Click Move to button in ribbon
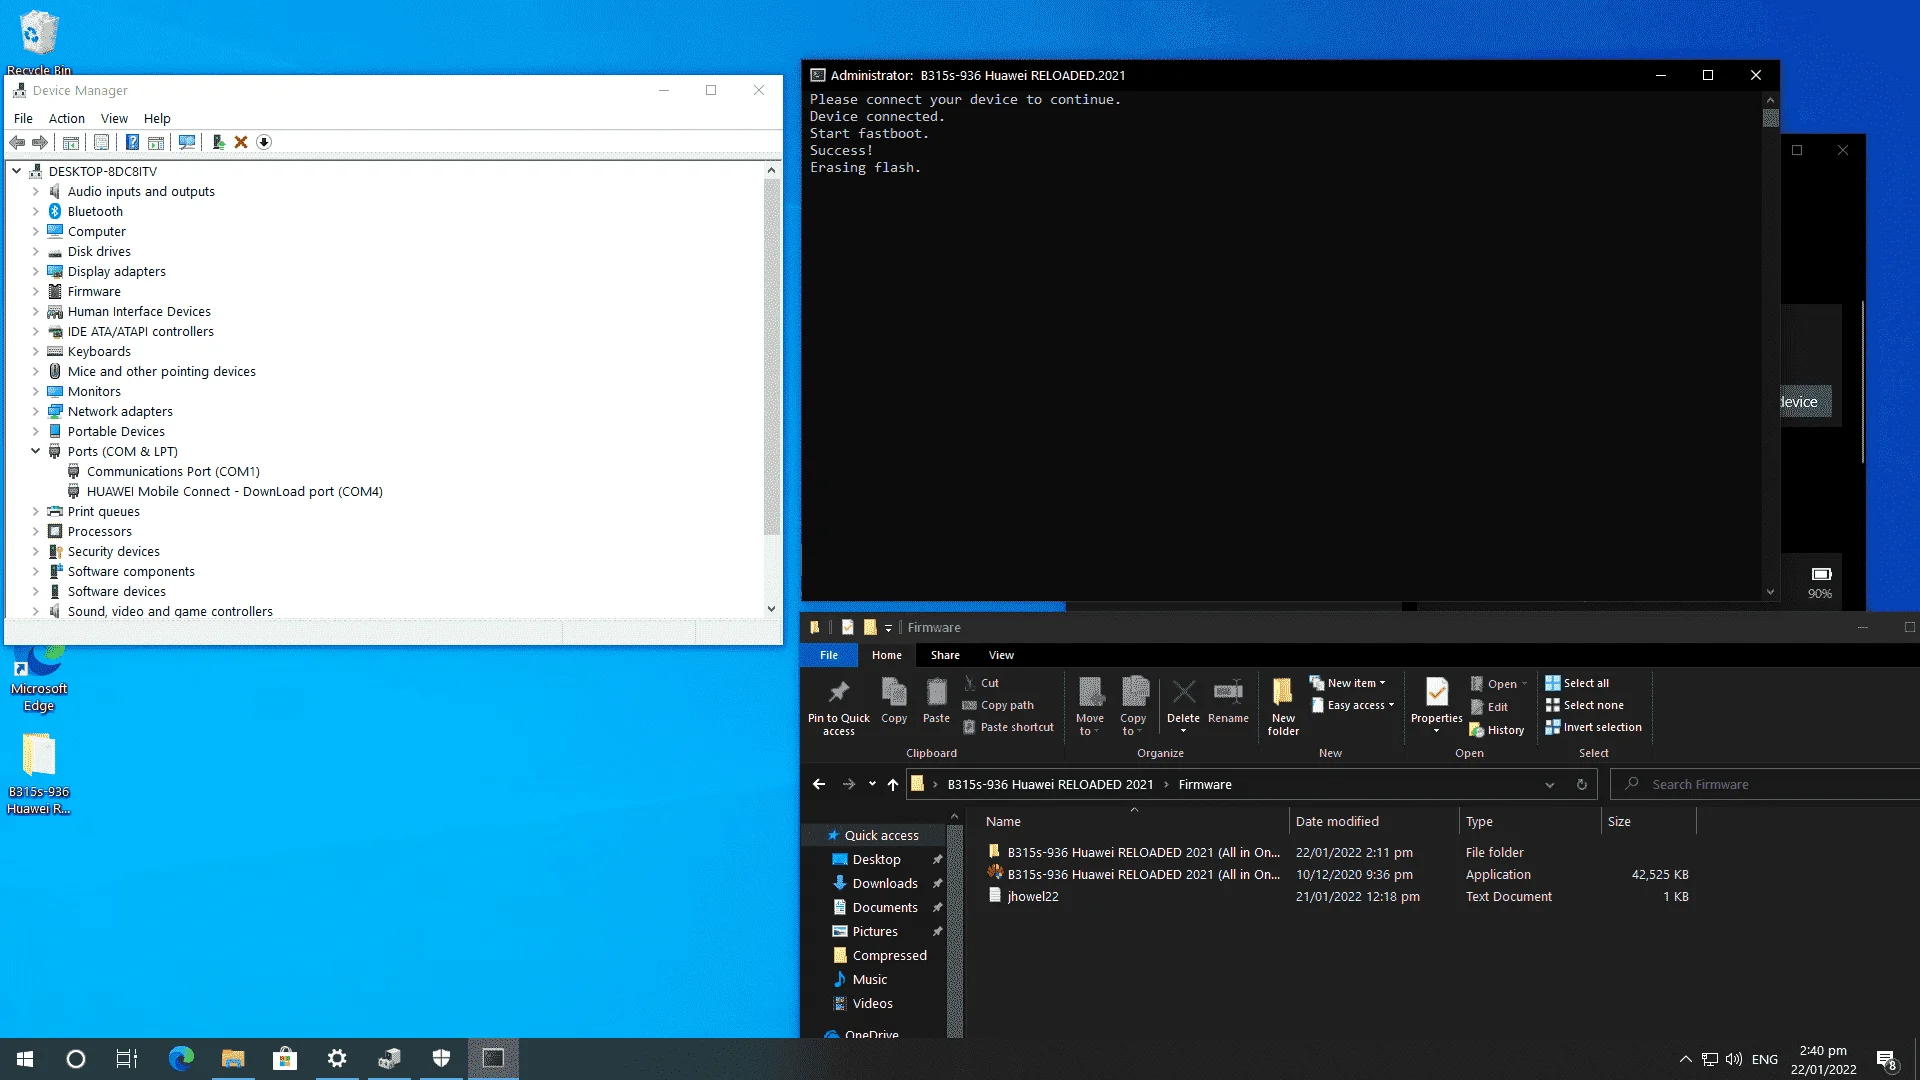 point(1090,706)
